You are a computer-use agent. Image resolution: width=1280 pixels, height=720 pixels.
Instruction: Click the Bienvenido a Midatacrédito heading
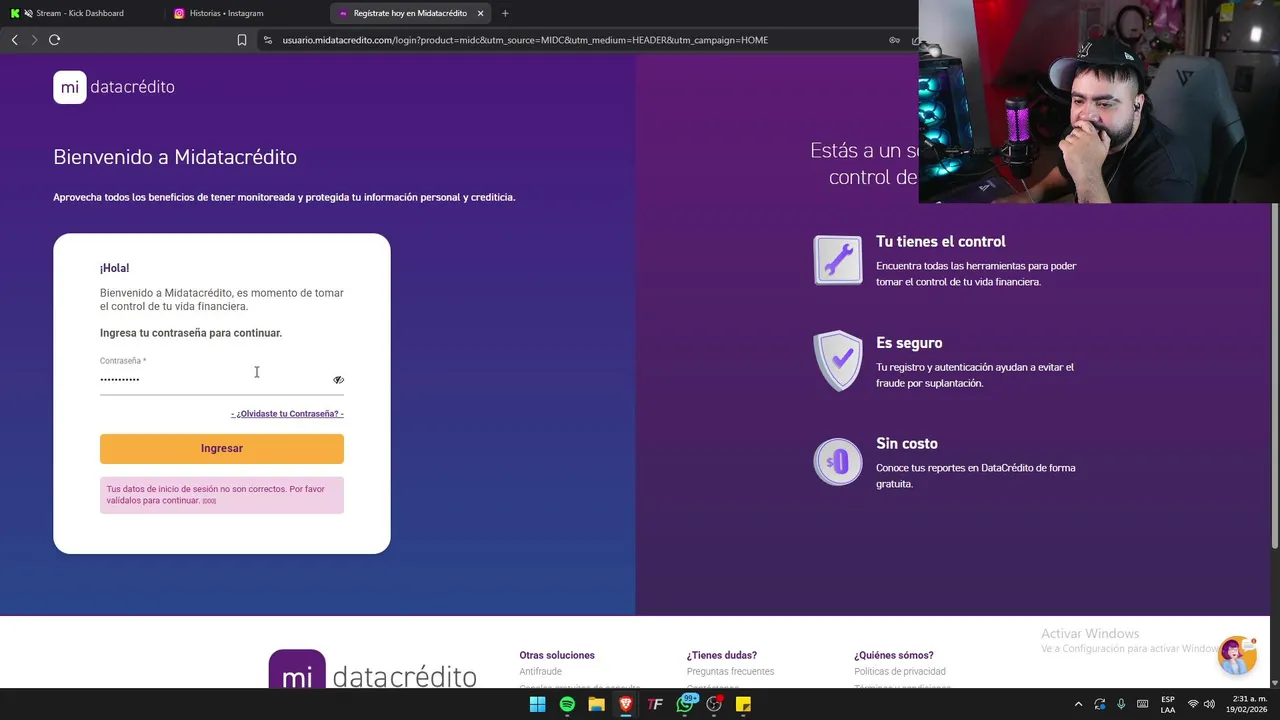click(175, 157)
